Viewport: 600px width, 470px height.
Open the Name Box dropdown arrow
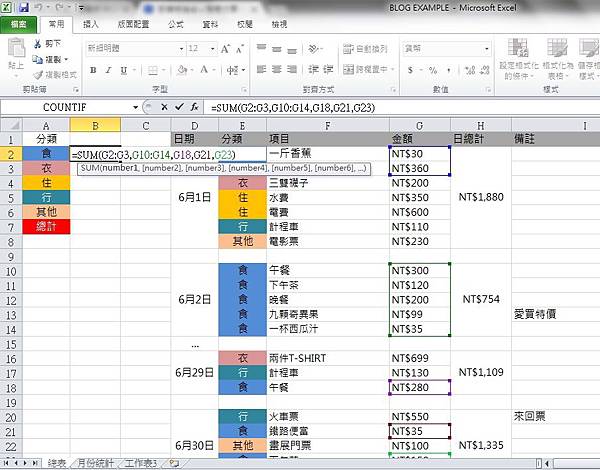[135, 108]
